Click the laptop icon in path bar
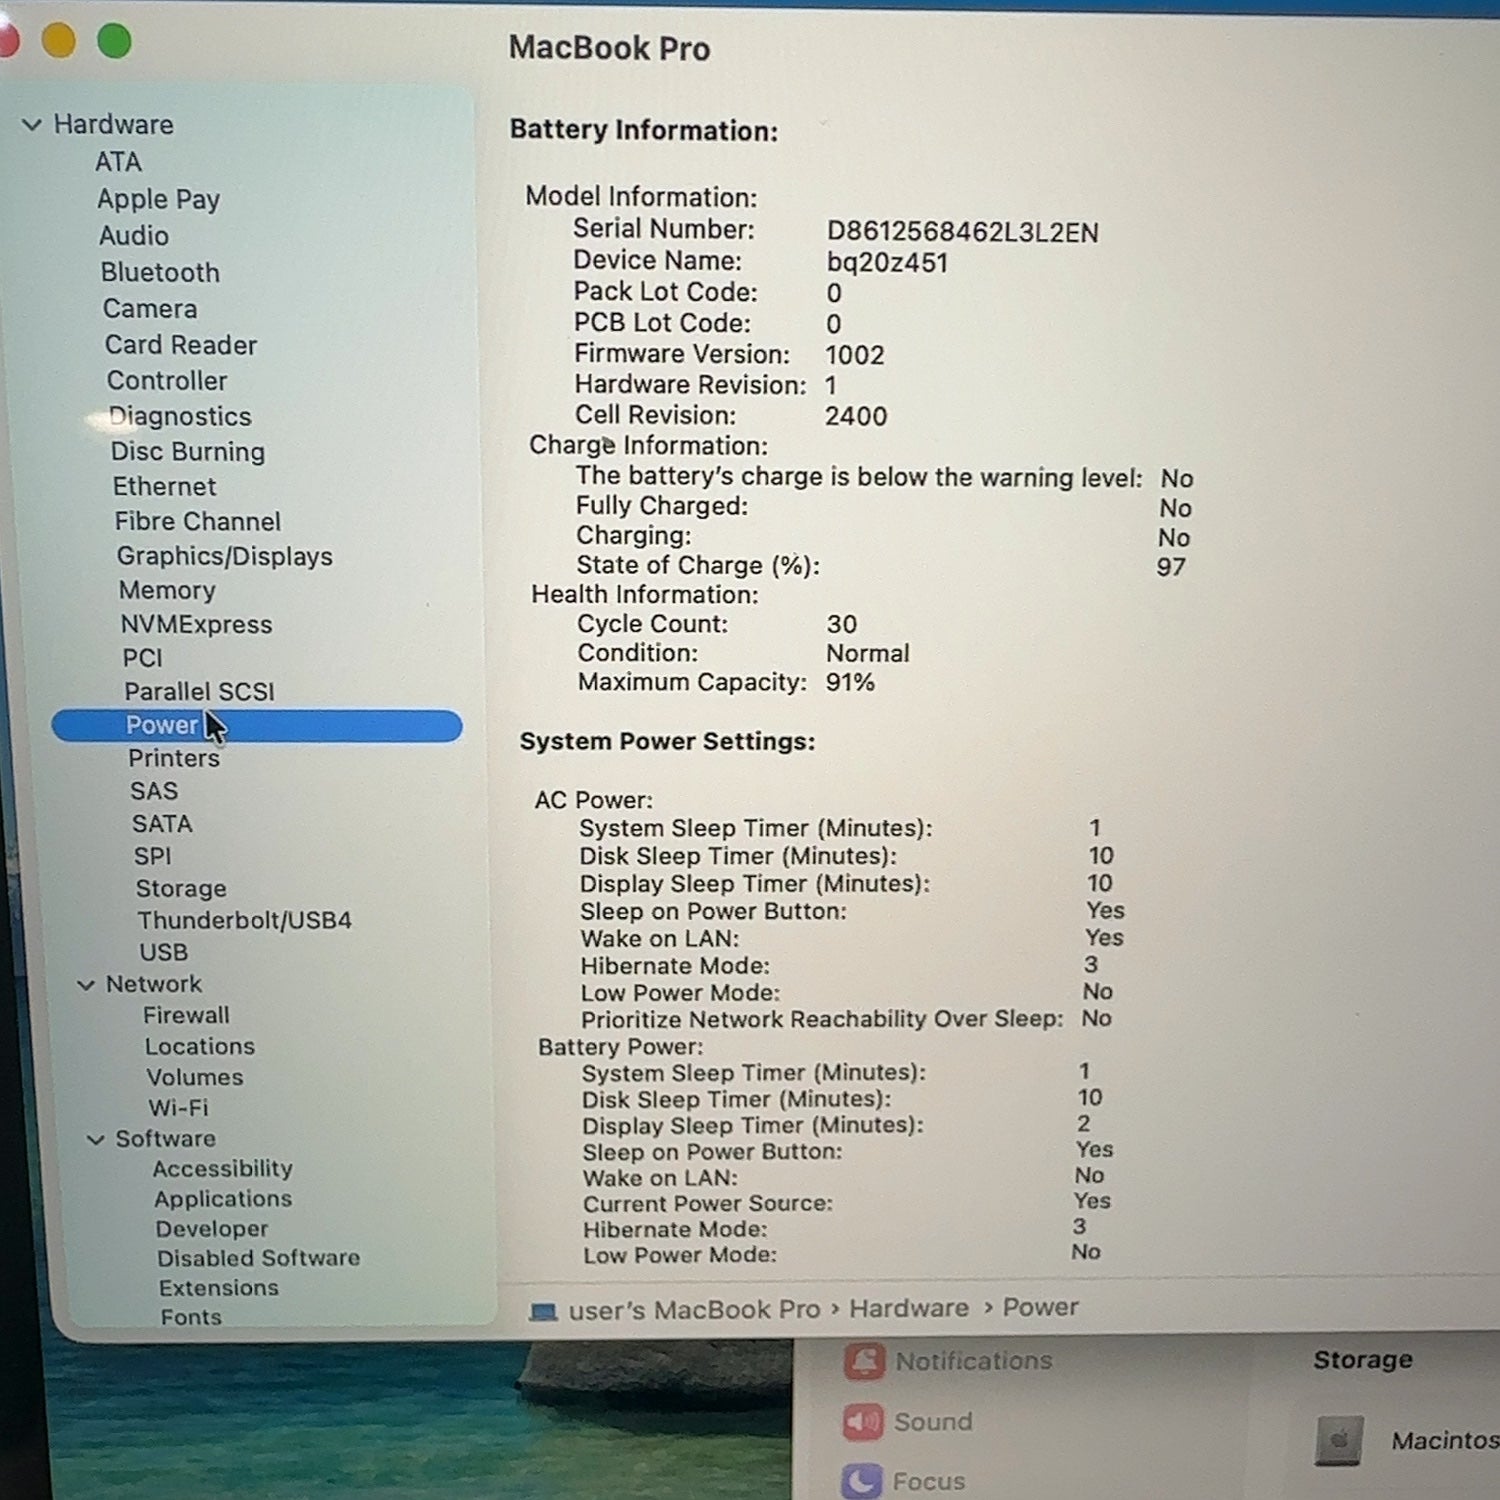The height and width of the screenshot is (1500, 1500). pyautogui.click(x=544, y=1311)
